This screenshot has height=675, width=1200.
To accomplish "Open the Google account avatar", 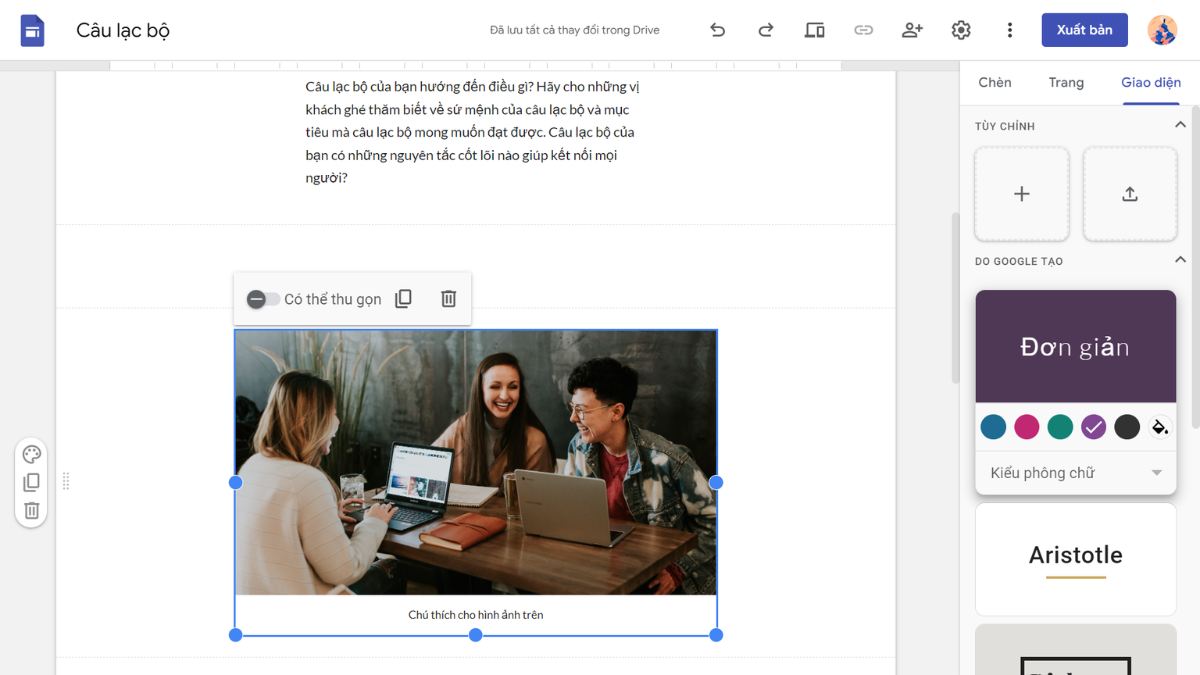I will [1162, 30].
